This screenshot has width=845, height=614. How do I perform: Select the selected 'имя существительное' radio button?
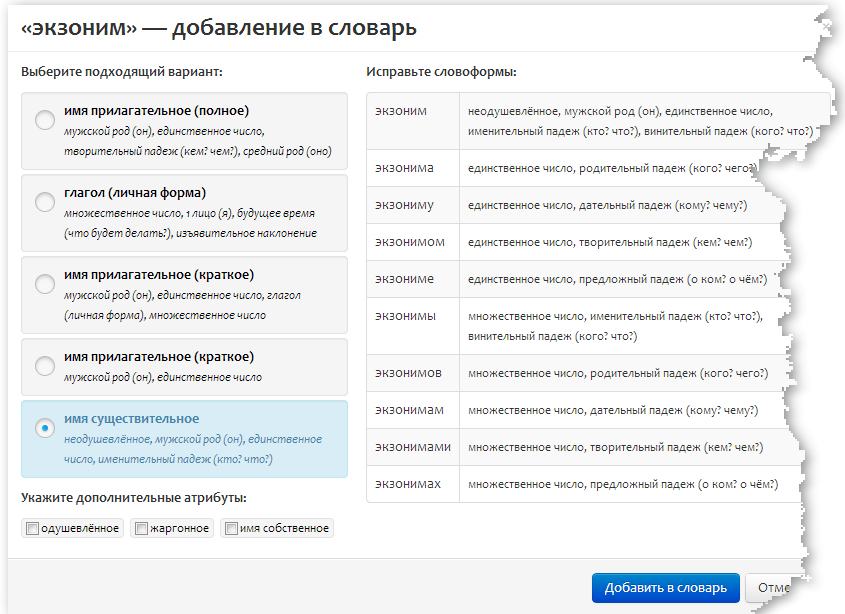click(x=45, y=428)
